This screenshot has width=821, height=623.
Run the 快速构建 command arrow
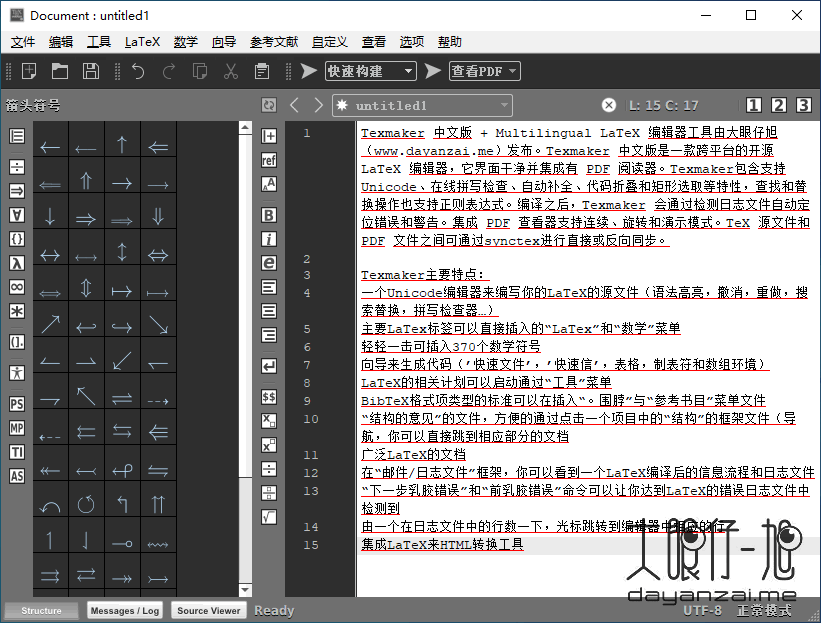click(x=308, y=71)
